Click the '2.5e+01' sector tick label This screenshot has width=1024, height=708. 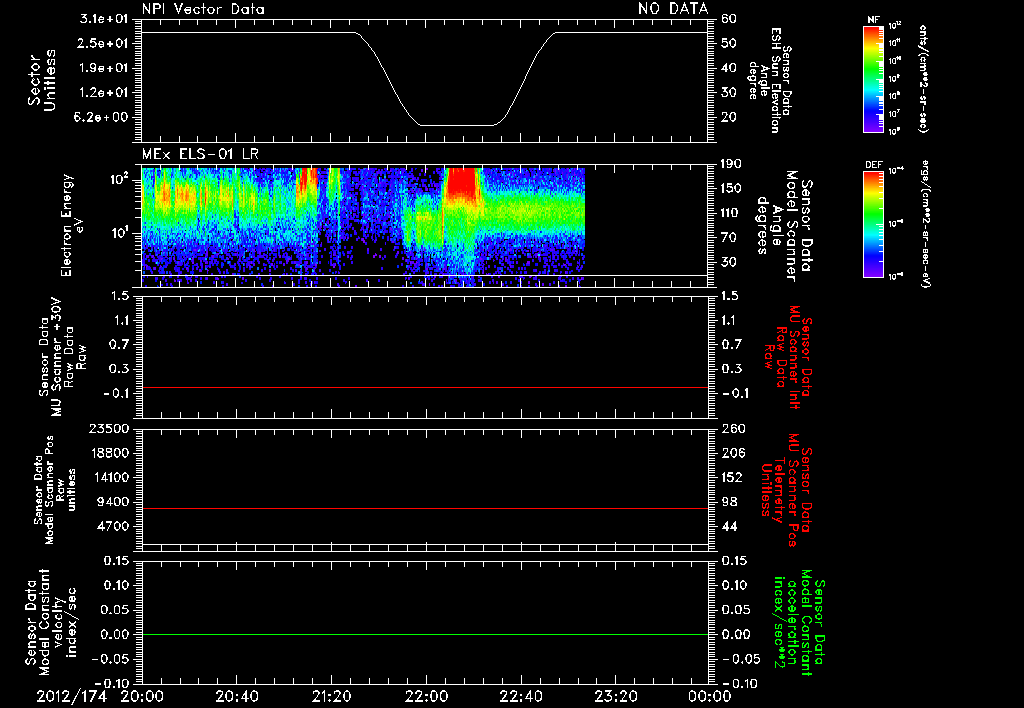pyautogui.click(x=104, y=43)
